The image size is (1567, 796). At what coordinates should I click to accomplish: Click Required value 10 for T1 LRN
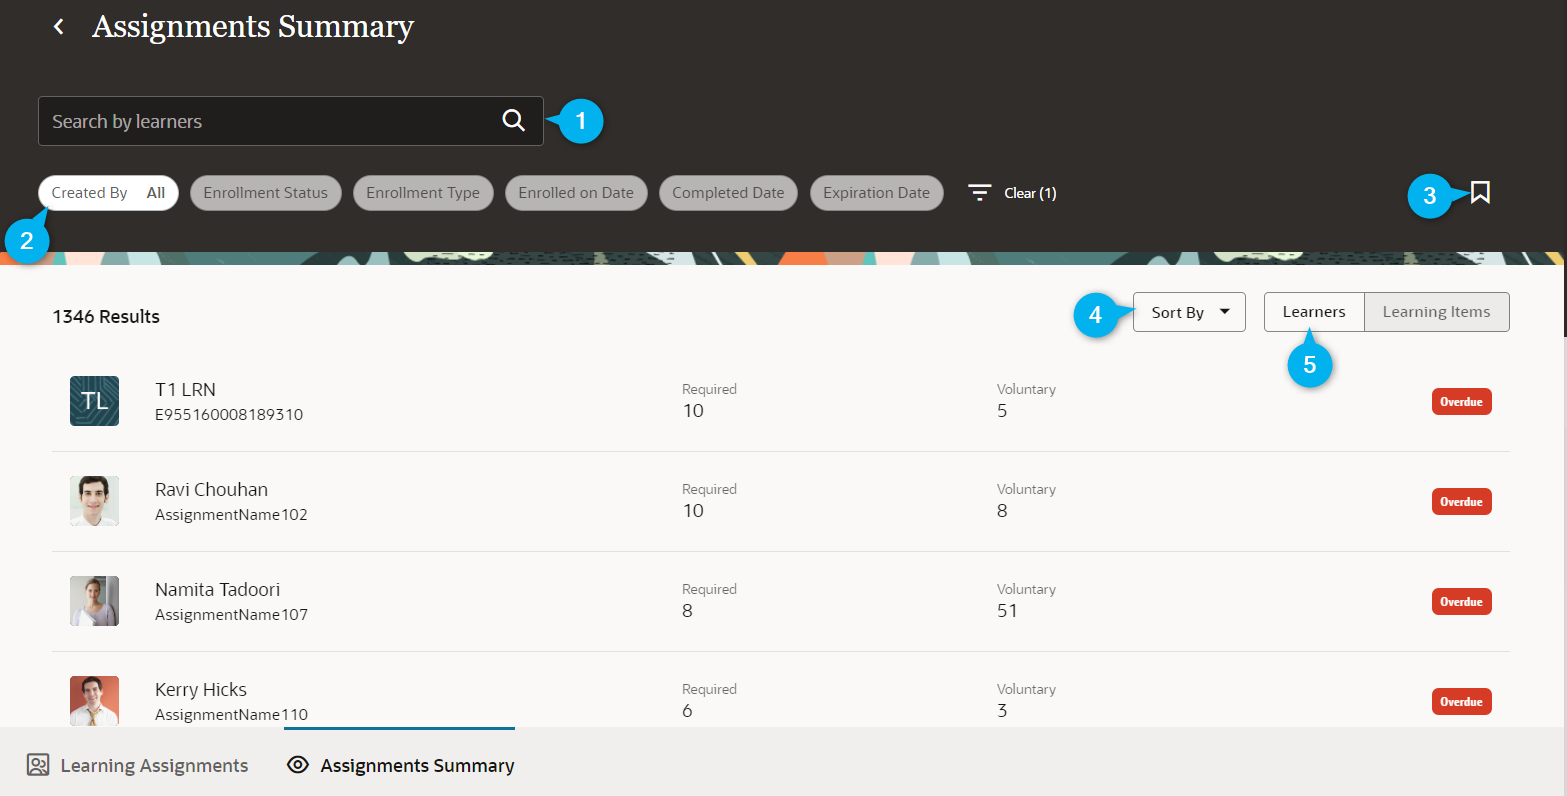tap(693, 411)
